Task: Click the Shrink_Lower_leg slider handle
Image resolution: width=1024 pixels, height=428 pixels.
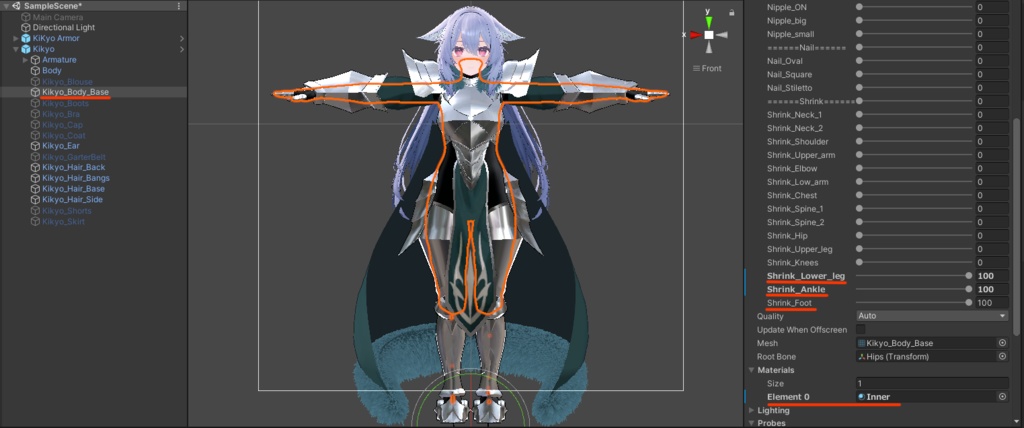Action: pyautogui.click(x=969, y=276)
